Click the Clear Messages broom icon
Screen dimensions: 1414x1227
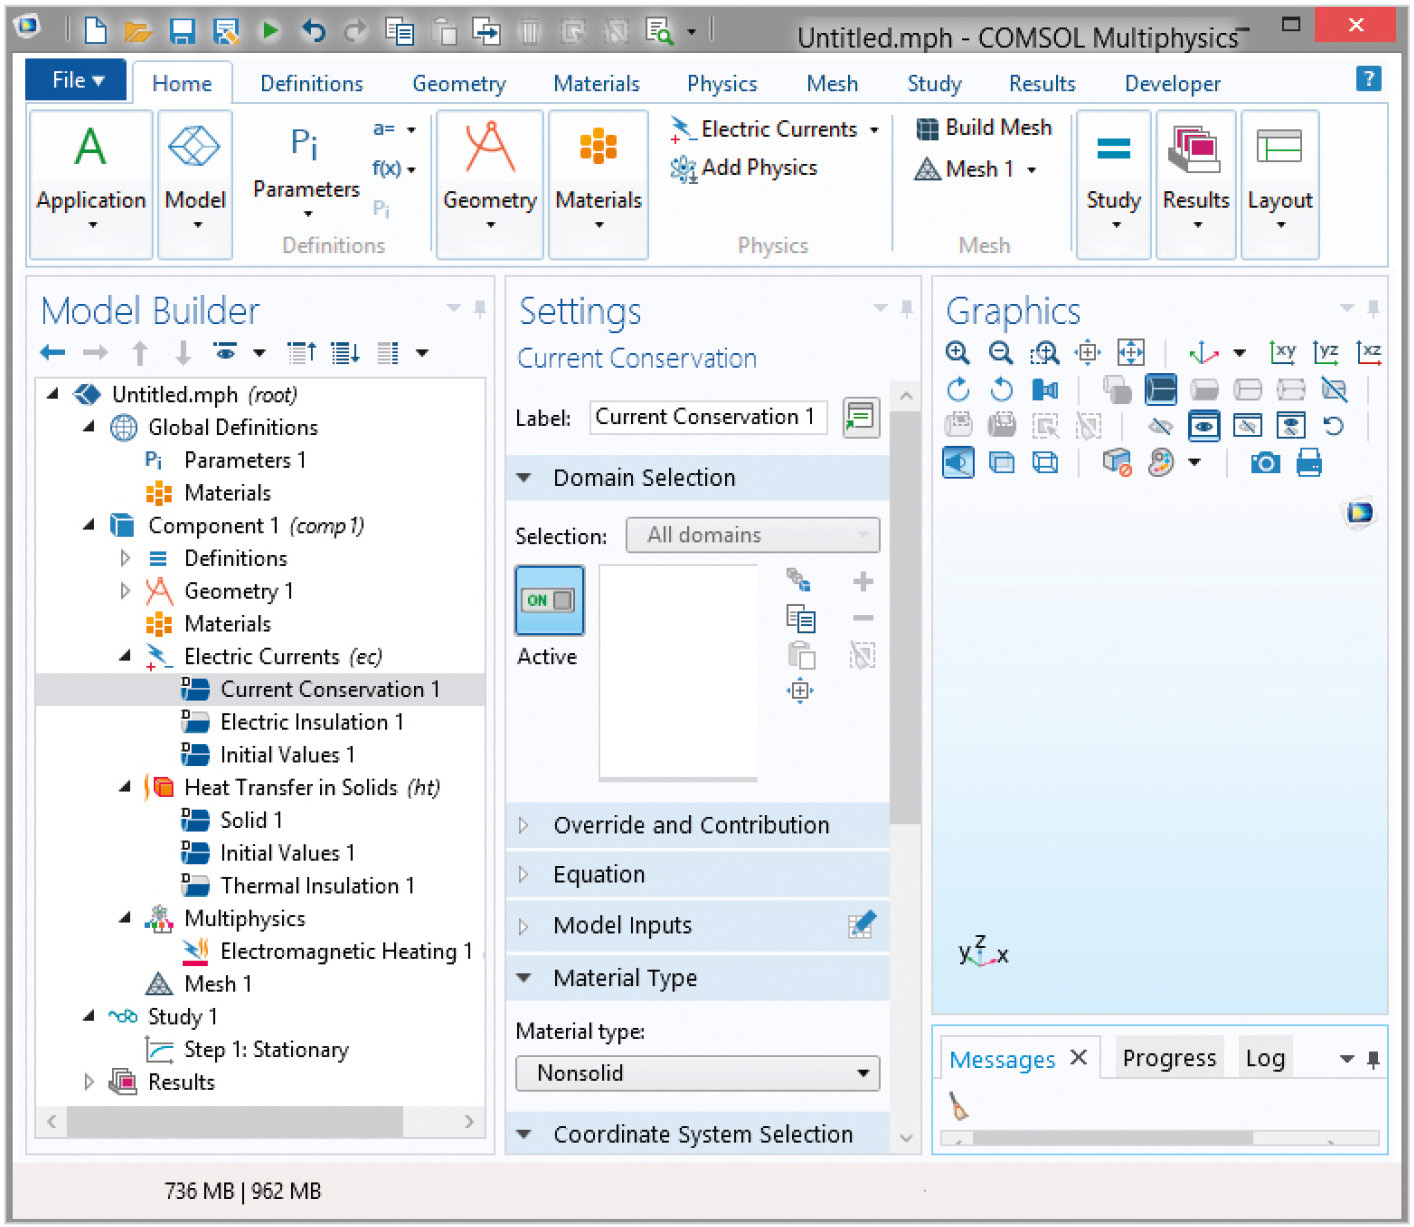pos(958,1105)
